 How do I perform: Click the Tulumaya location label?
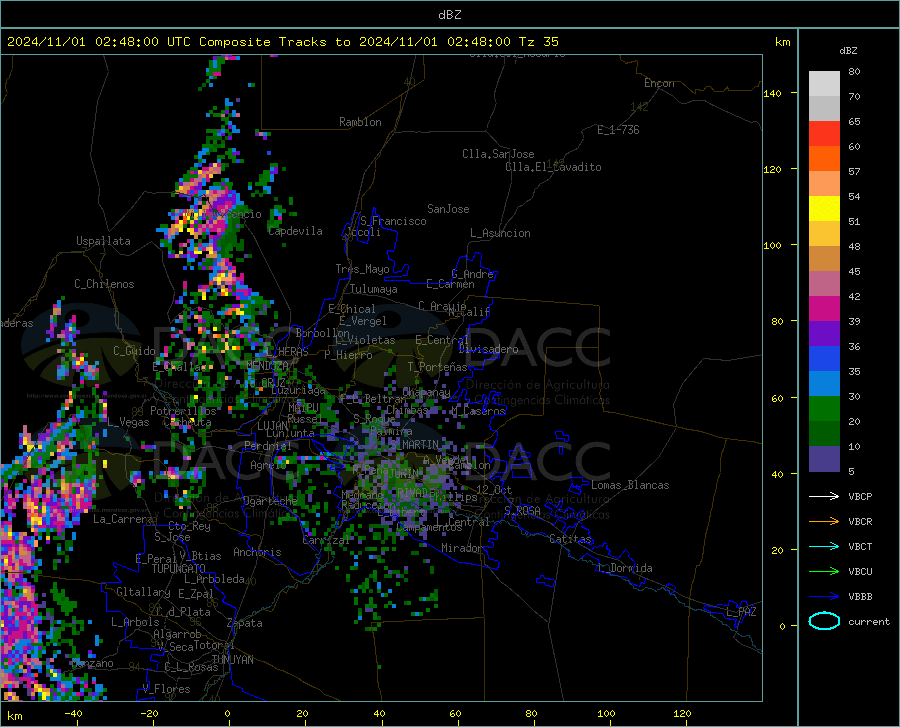(x=374, y=289)
